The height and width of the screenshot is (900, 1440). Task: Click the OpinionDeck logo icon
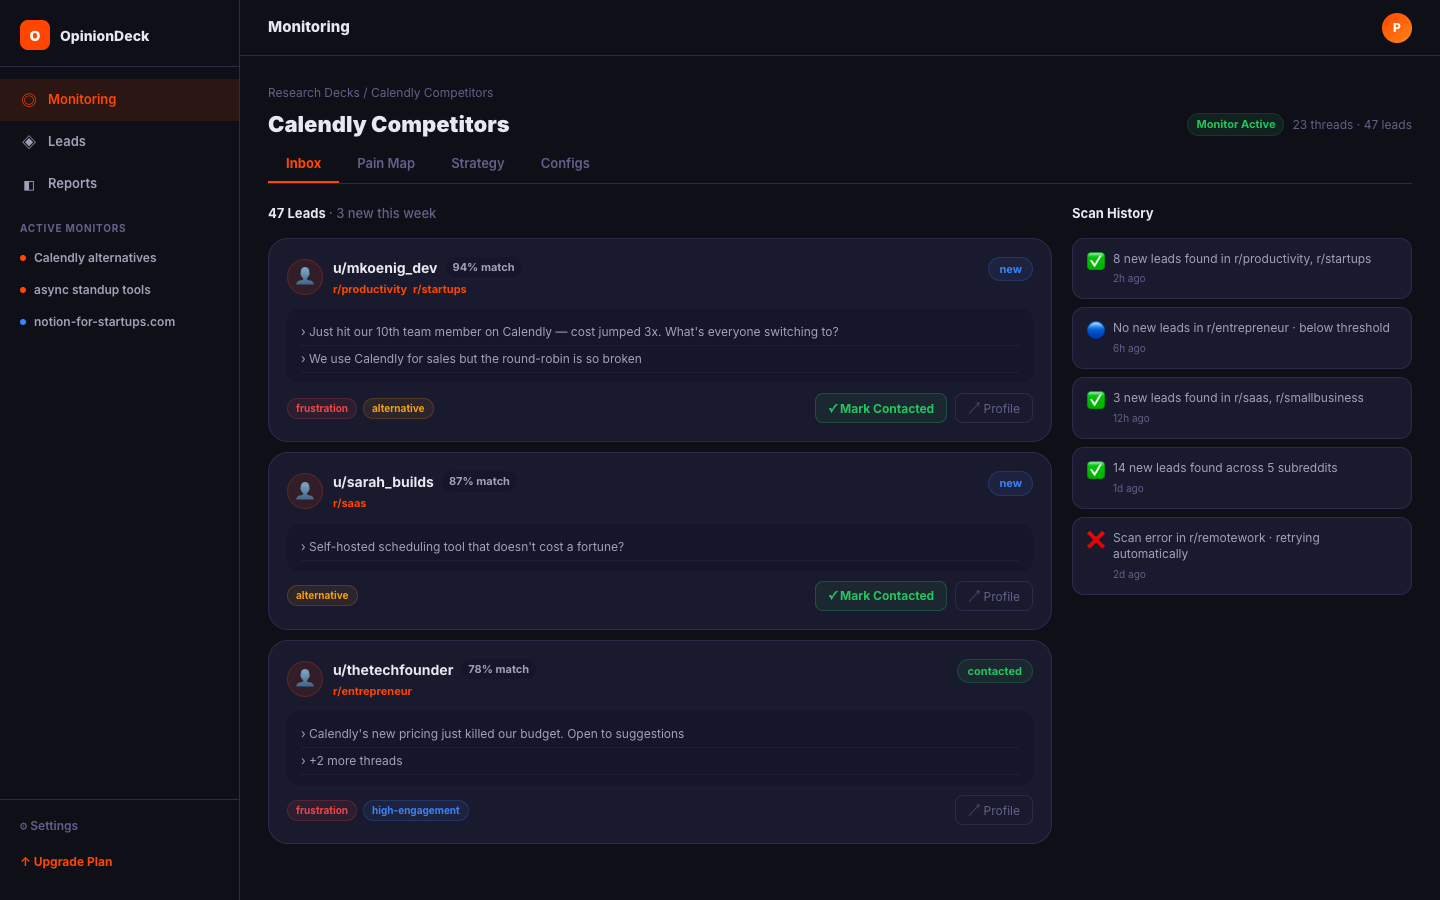point(35,35)
